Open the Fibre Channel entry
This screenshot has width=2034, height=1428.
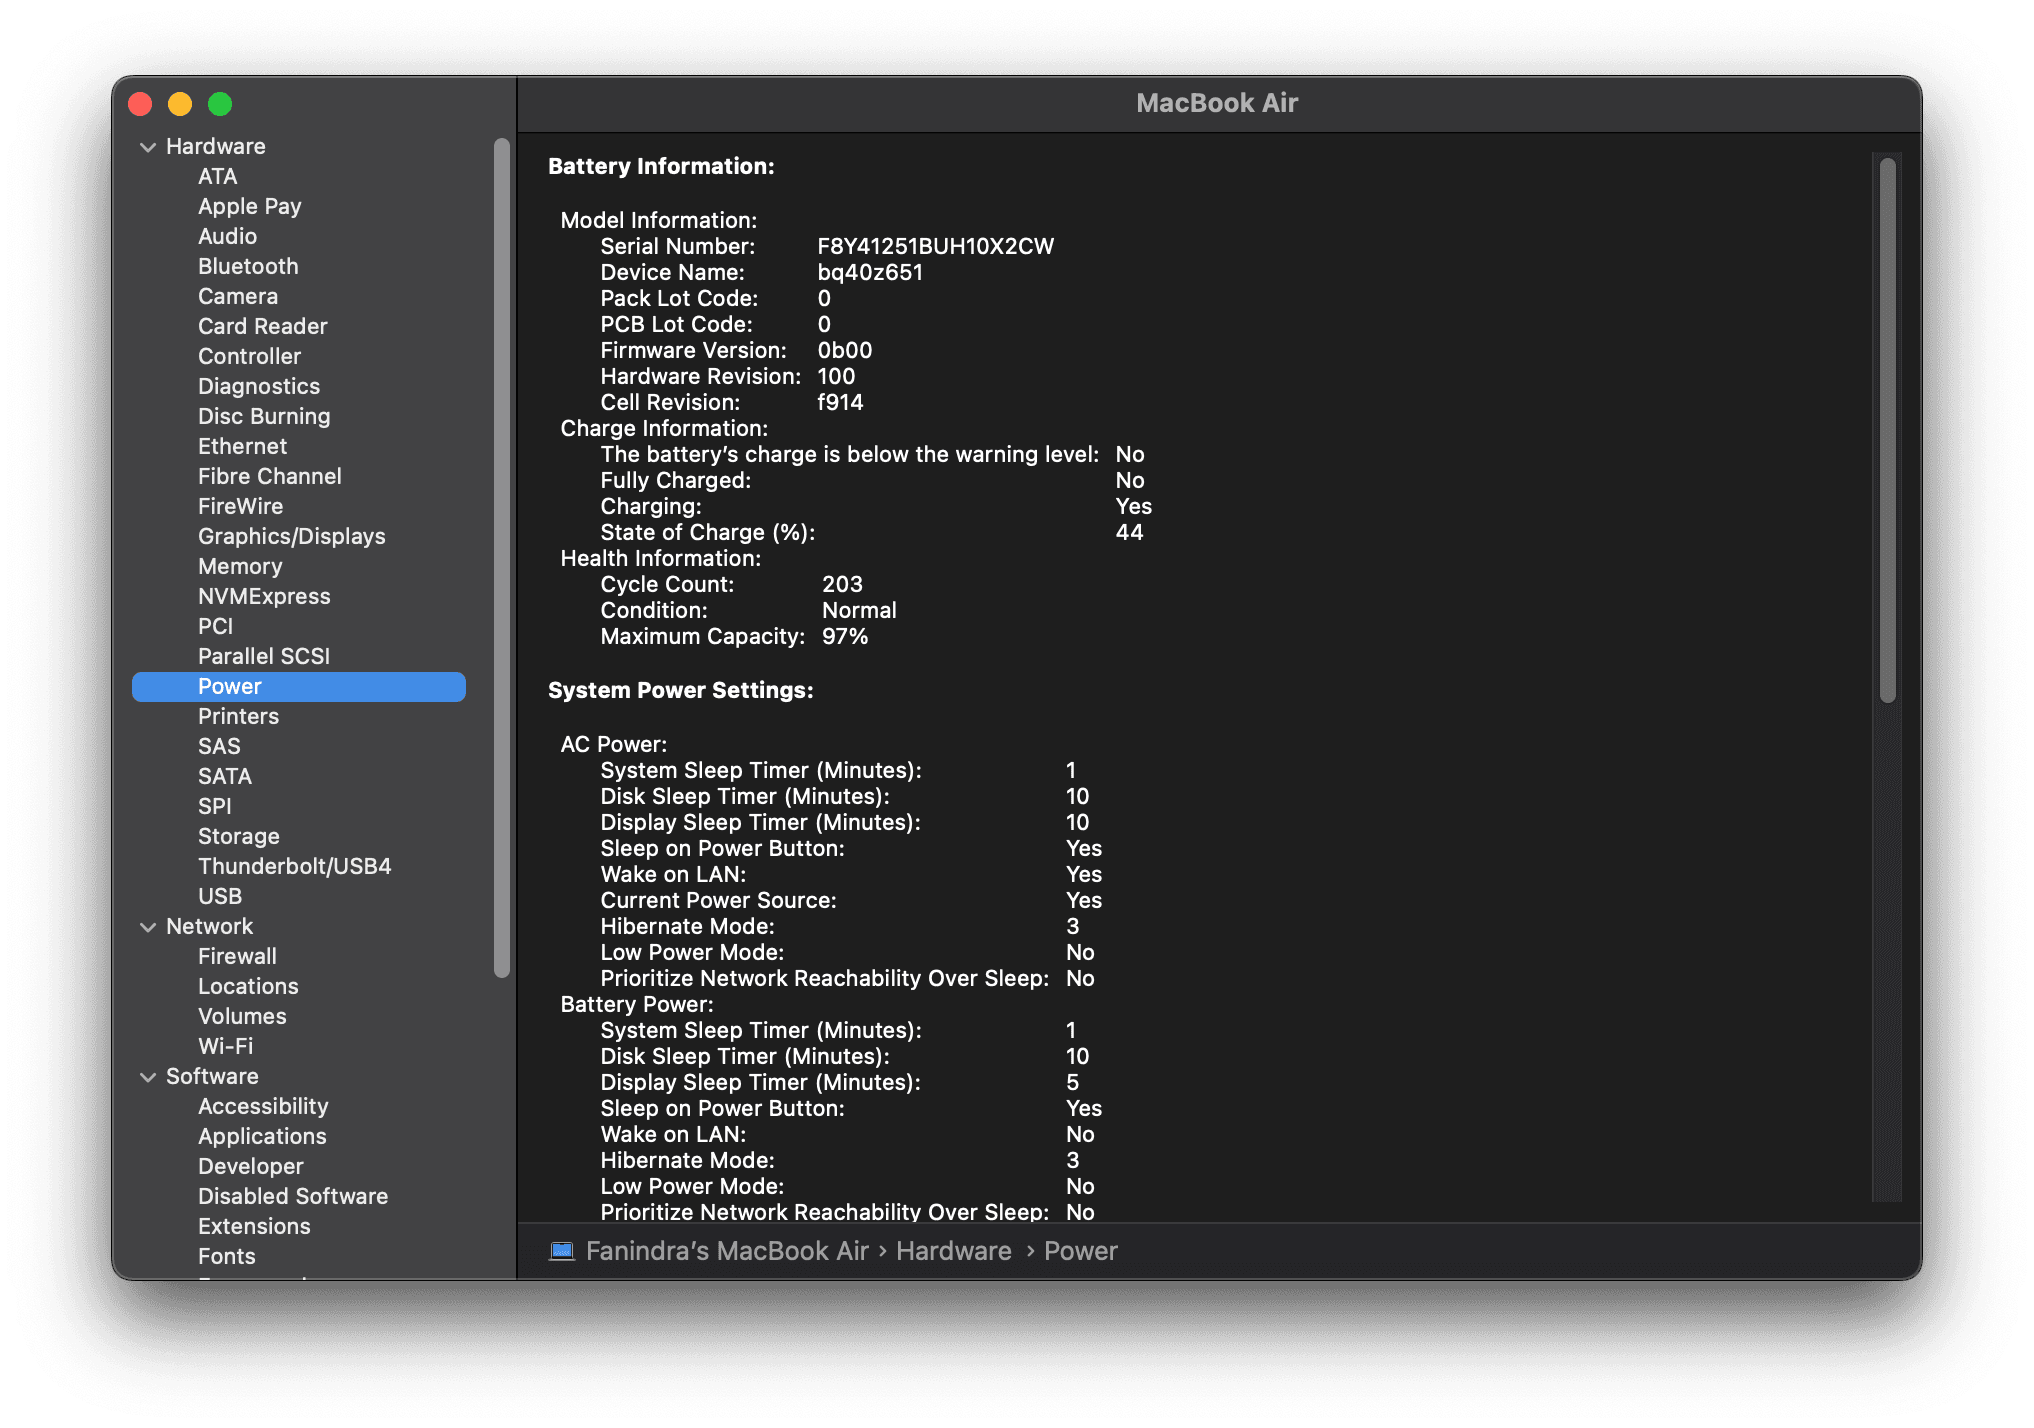pyautogui.click(x=269, y=476)
